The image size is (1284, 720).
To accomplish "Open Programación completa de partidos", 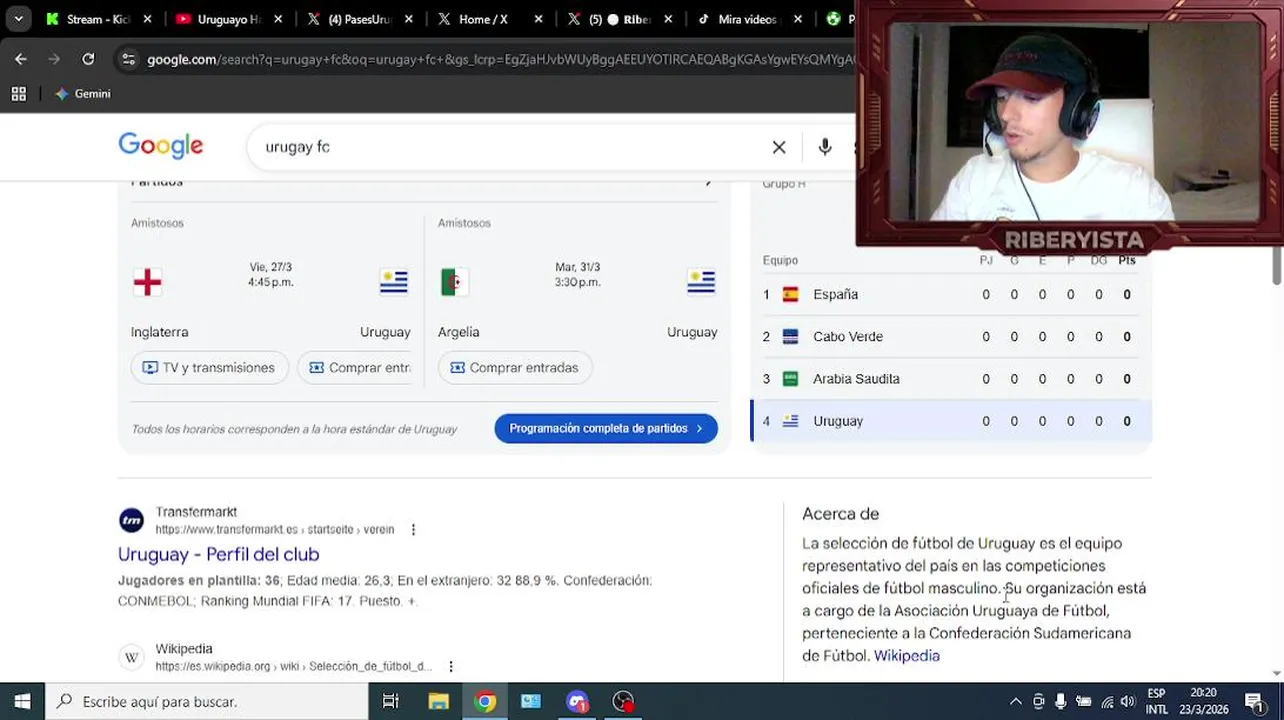I will [x=606, y=428].
